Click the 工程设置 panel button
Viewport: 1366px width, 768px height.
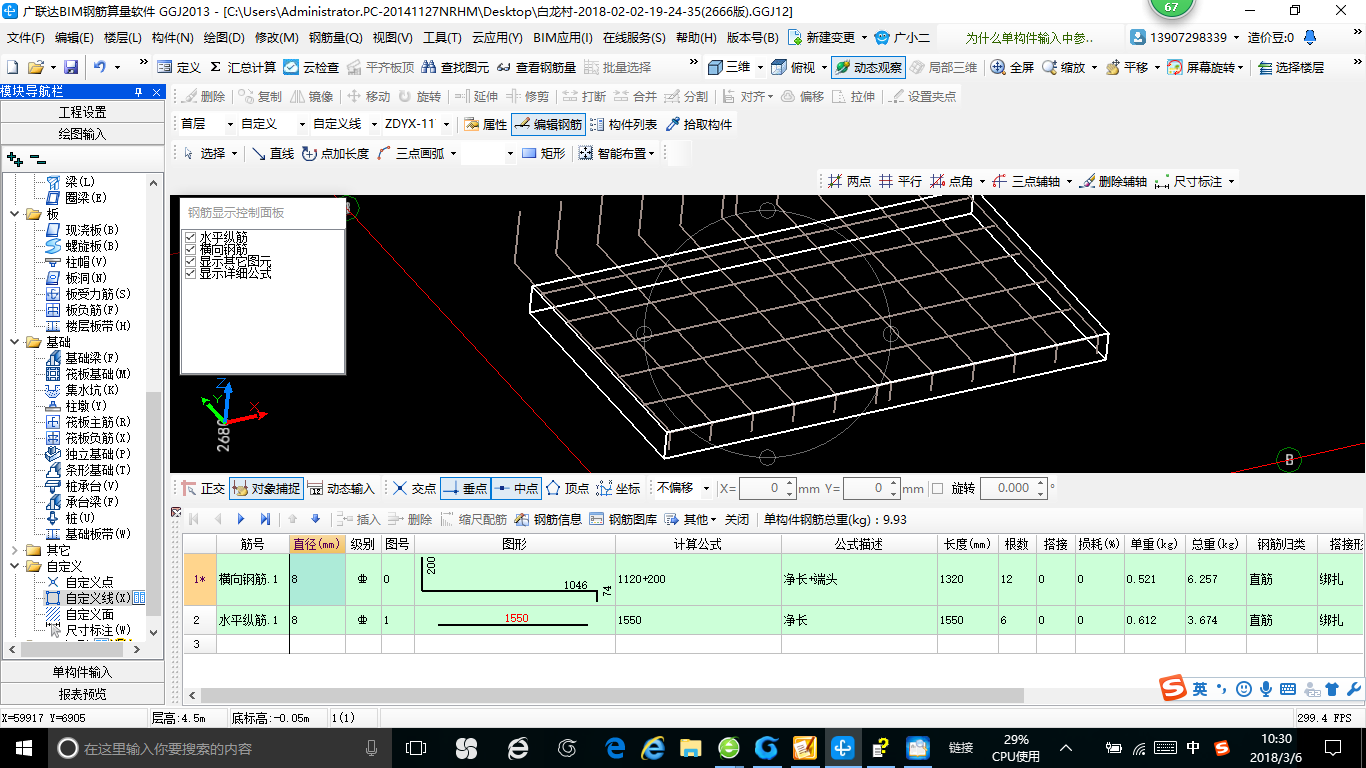82,112
